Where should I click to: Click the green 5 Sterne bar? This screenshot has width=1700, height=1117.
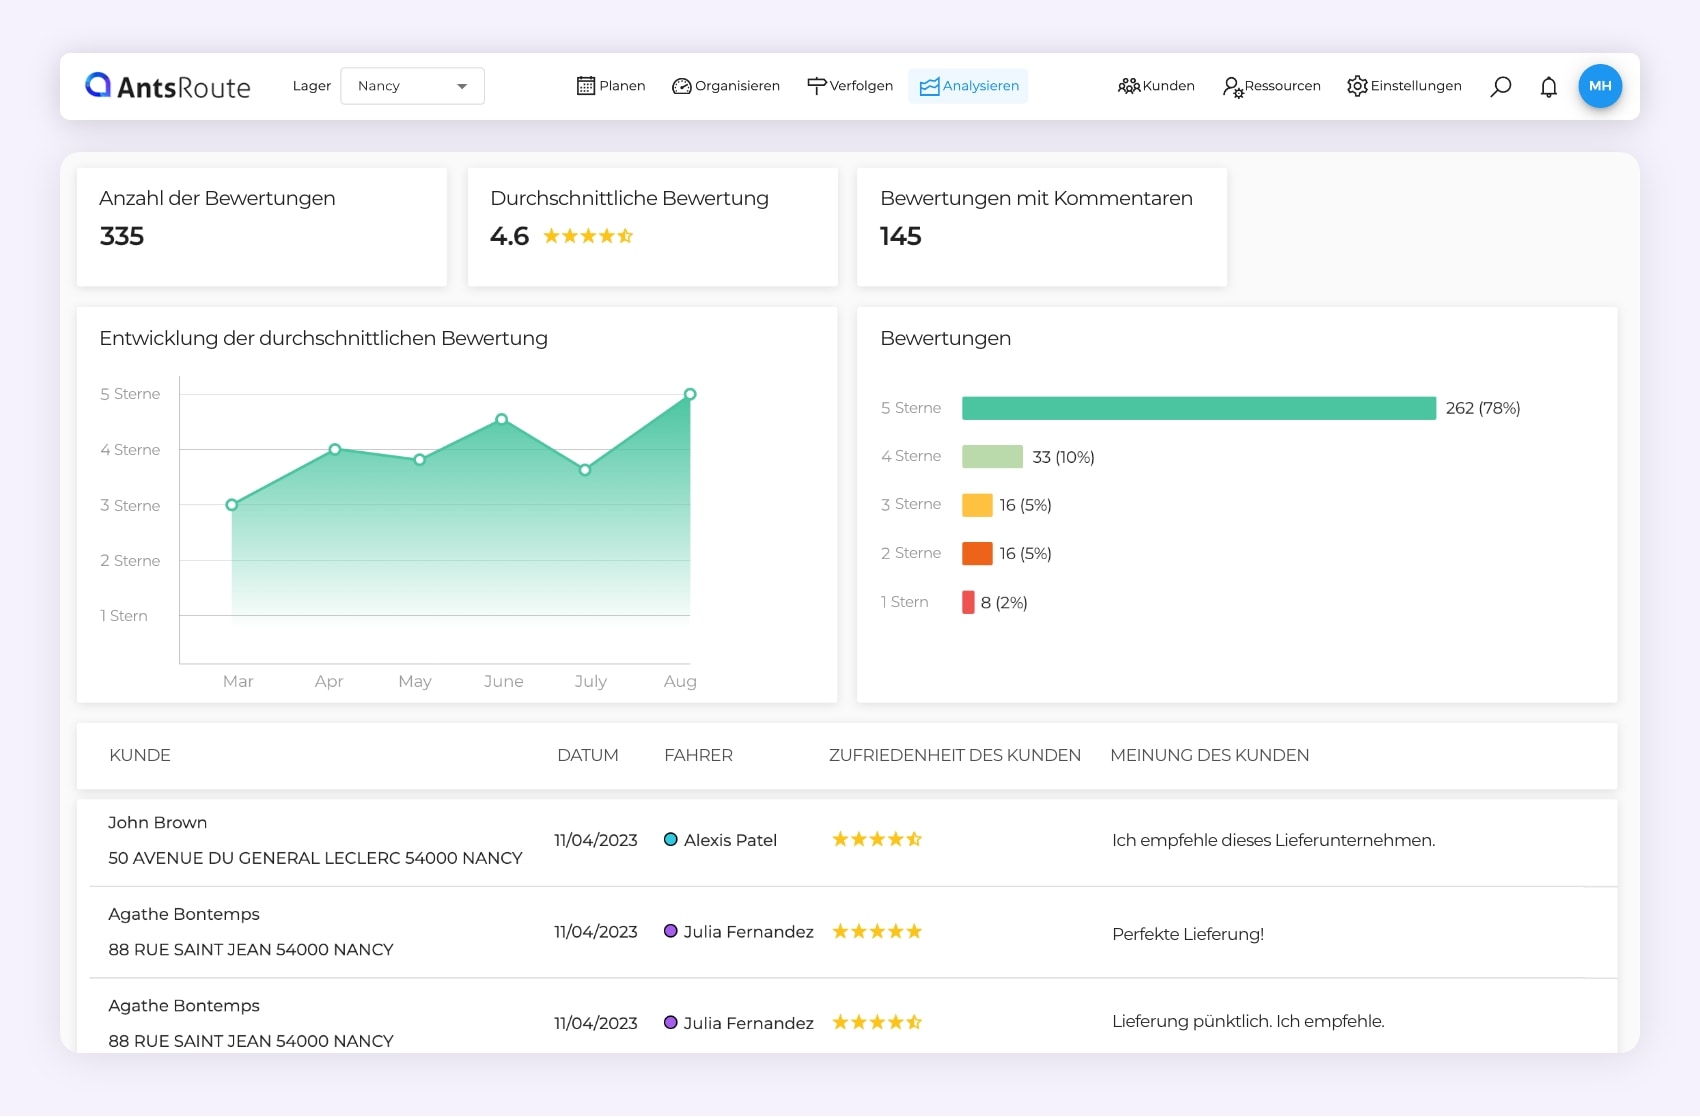(1198, 408)
